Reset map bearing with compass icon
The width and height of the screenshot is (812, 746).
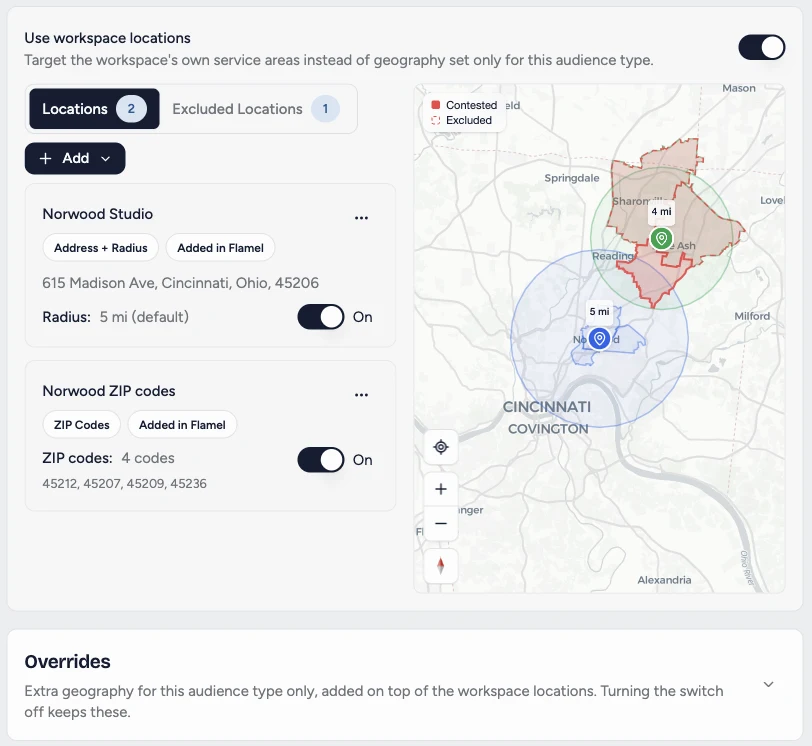441,565
